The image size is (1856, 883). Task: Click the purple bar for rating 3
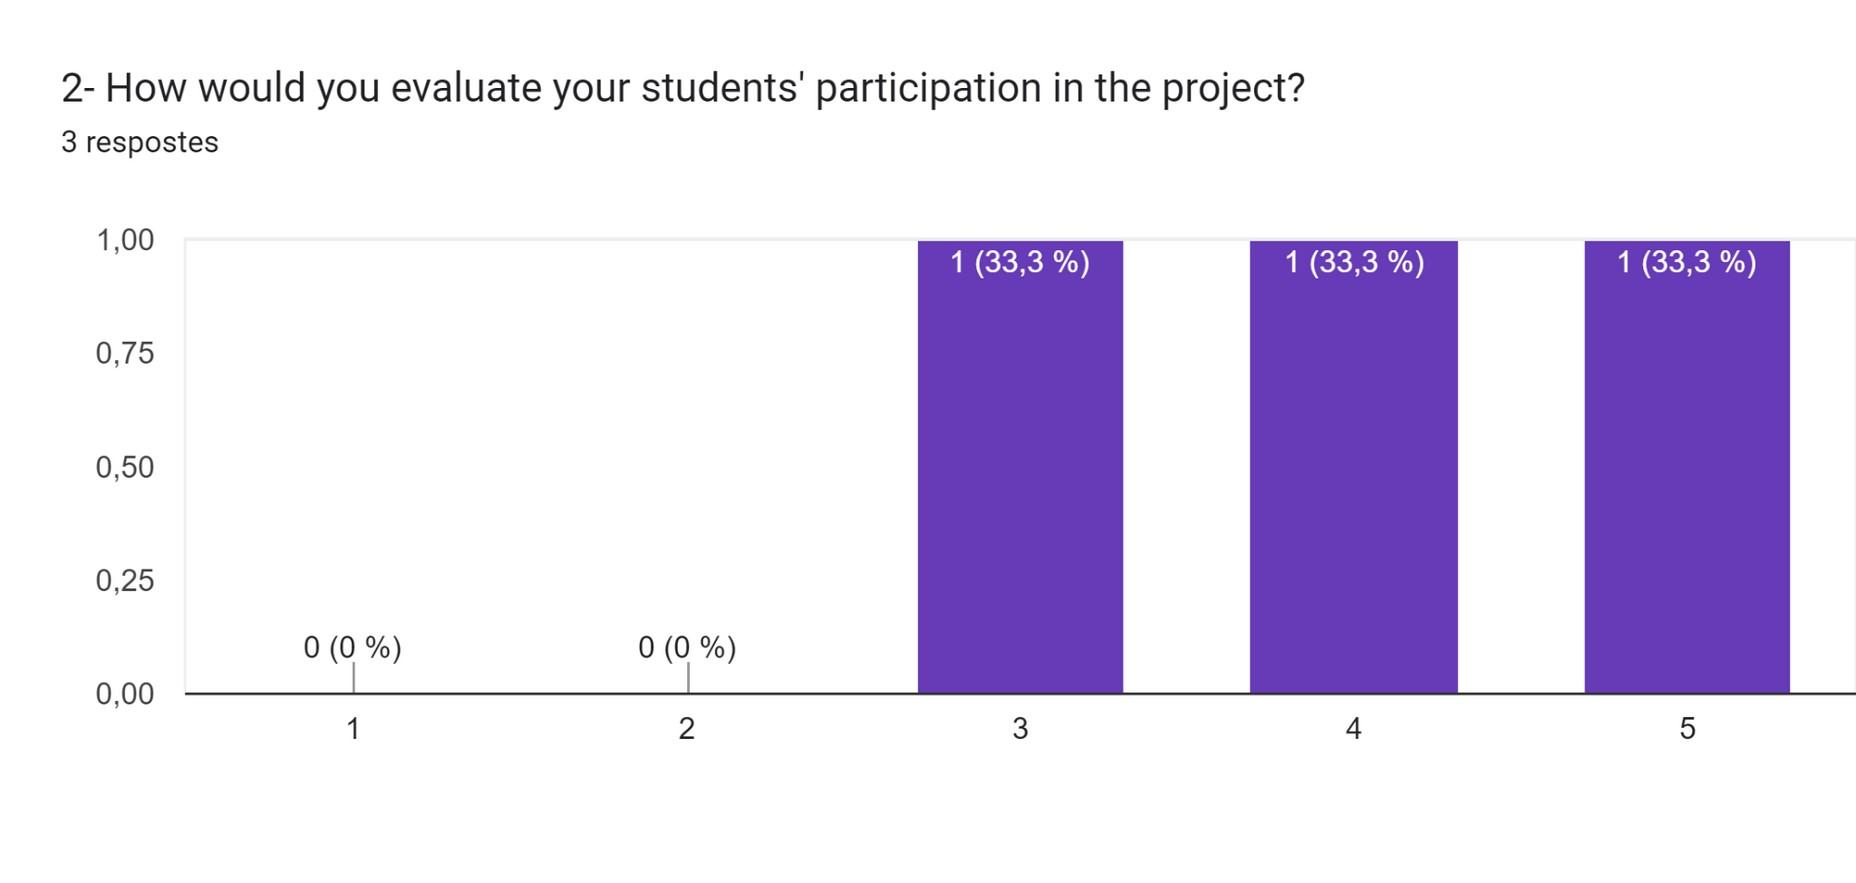pos(1020,480)
